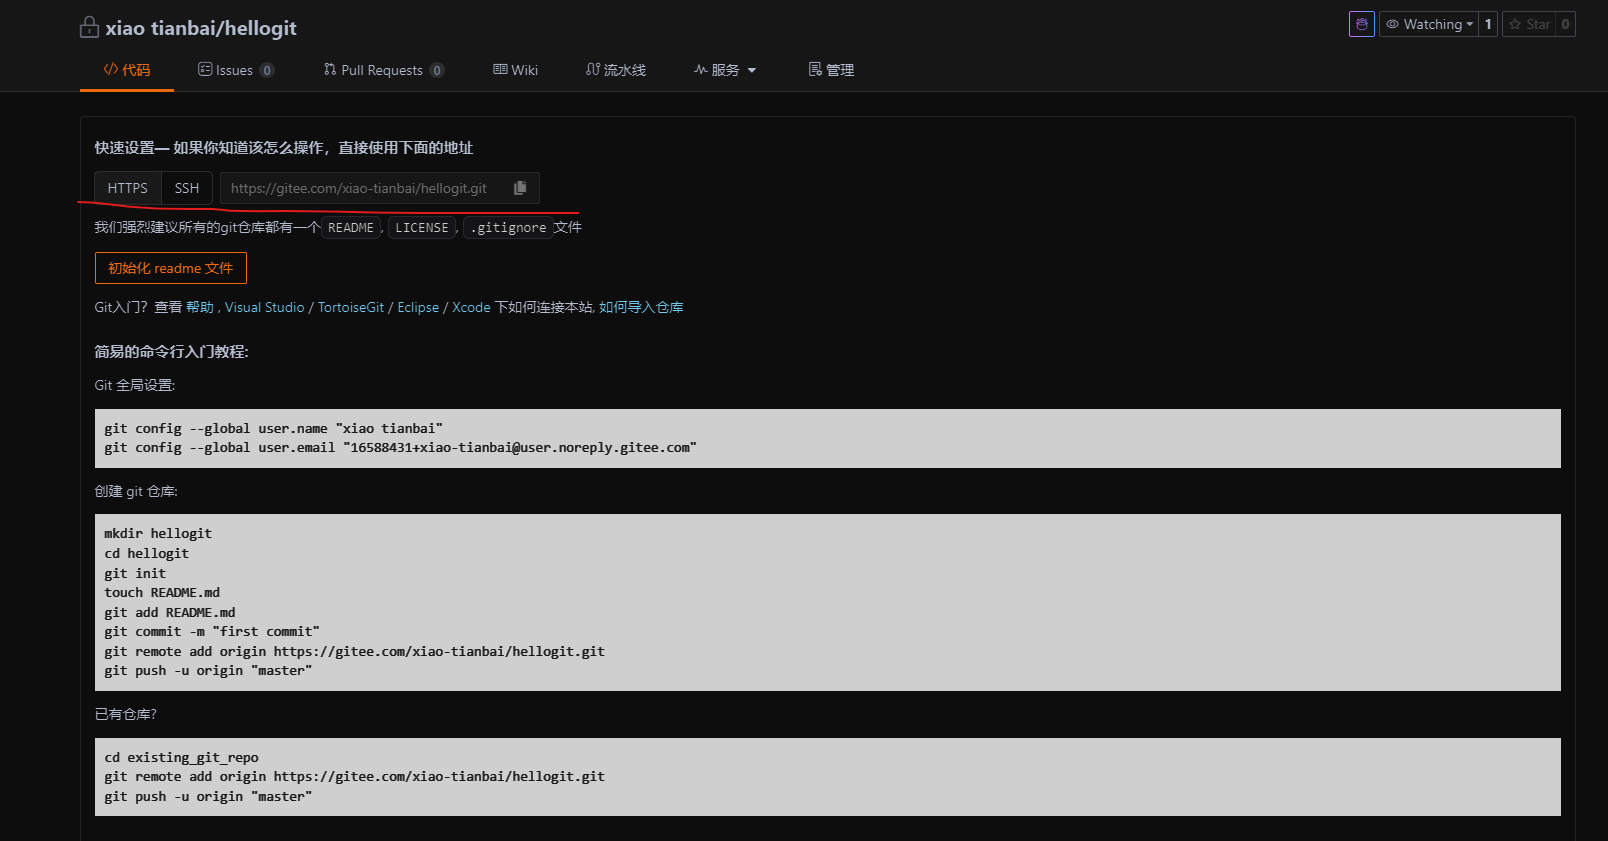Open the stargazers count of 0

pos(1565,24)
